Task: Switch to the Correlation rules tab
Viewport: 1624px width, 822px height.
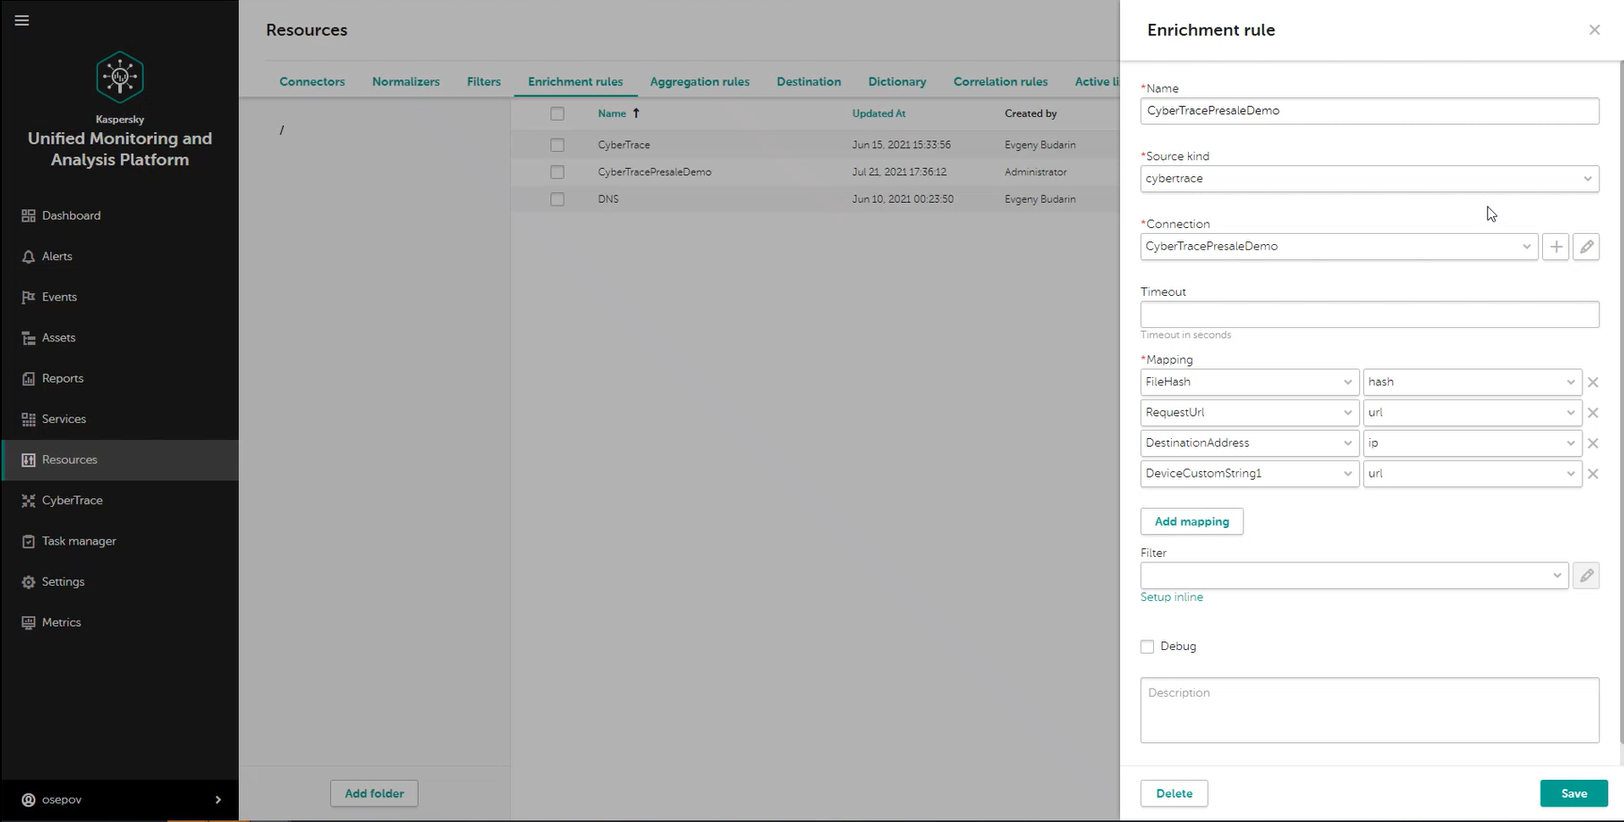Action: click(1001, 82)
